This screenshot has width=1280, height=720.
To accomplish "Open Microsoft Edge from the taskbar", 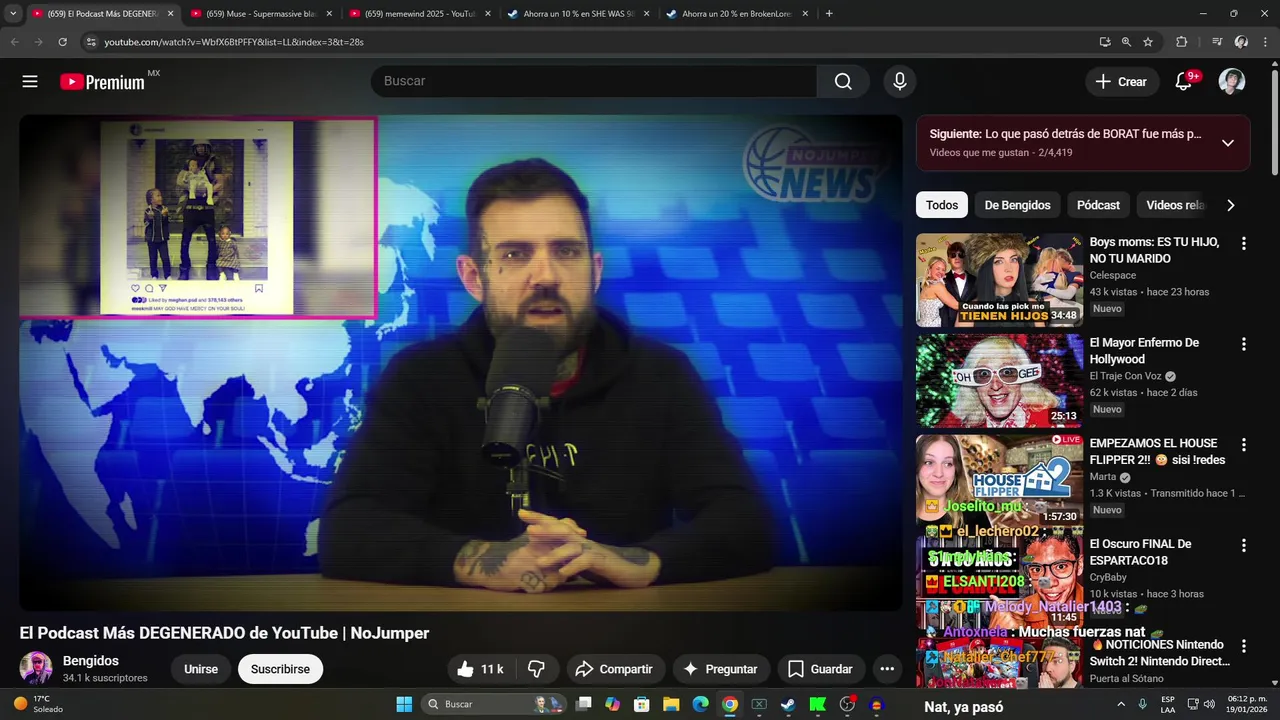I will click(700, 704).
